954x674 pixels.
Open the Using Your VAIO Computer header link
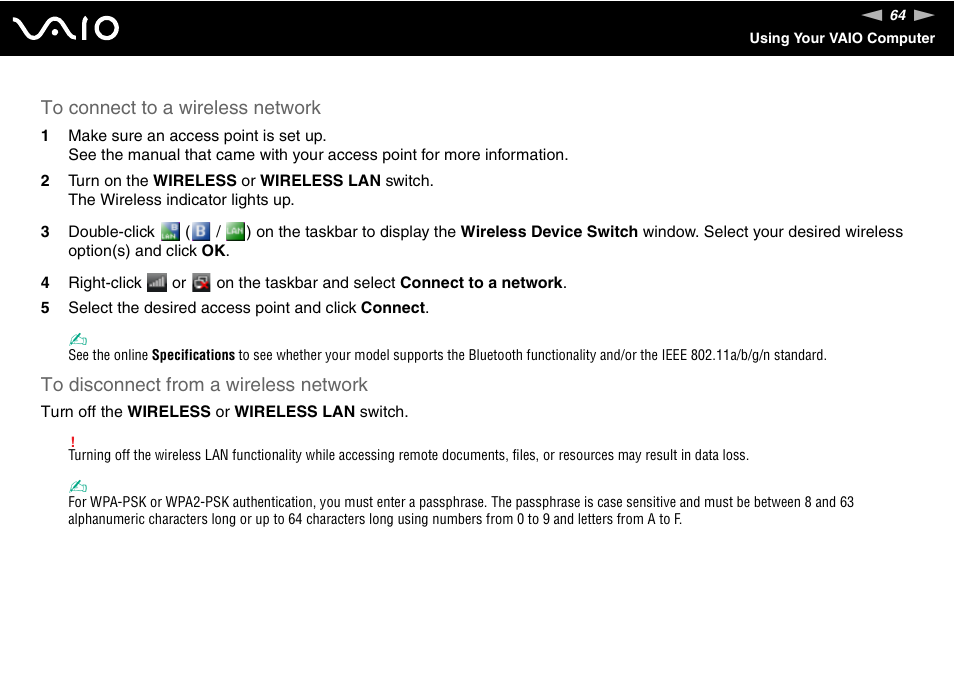(842, 38)
